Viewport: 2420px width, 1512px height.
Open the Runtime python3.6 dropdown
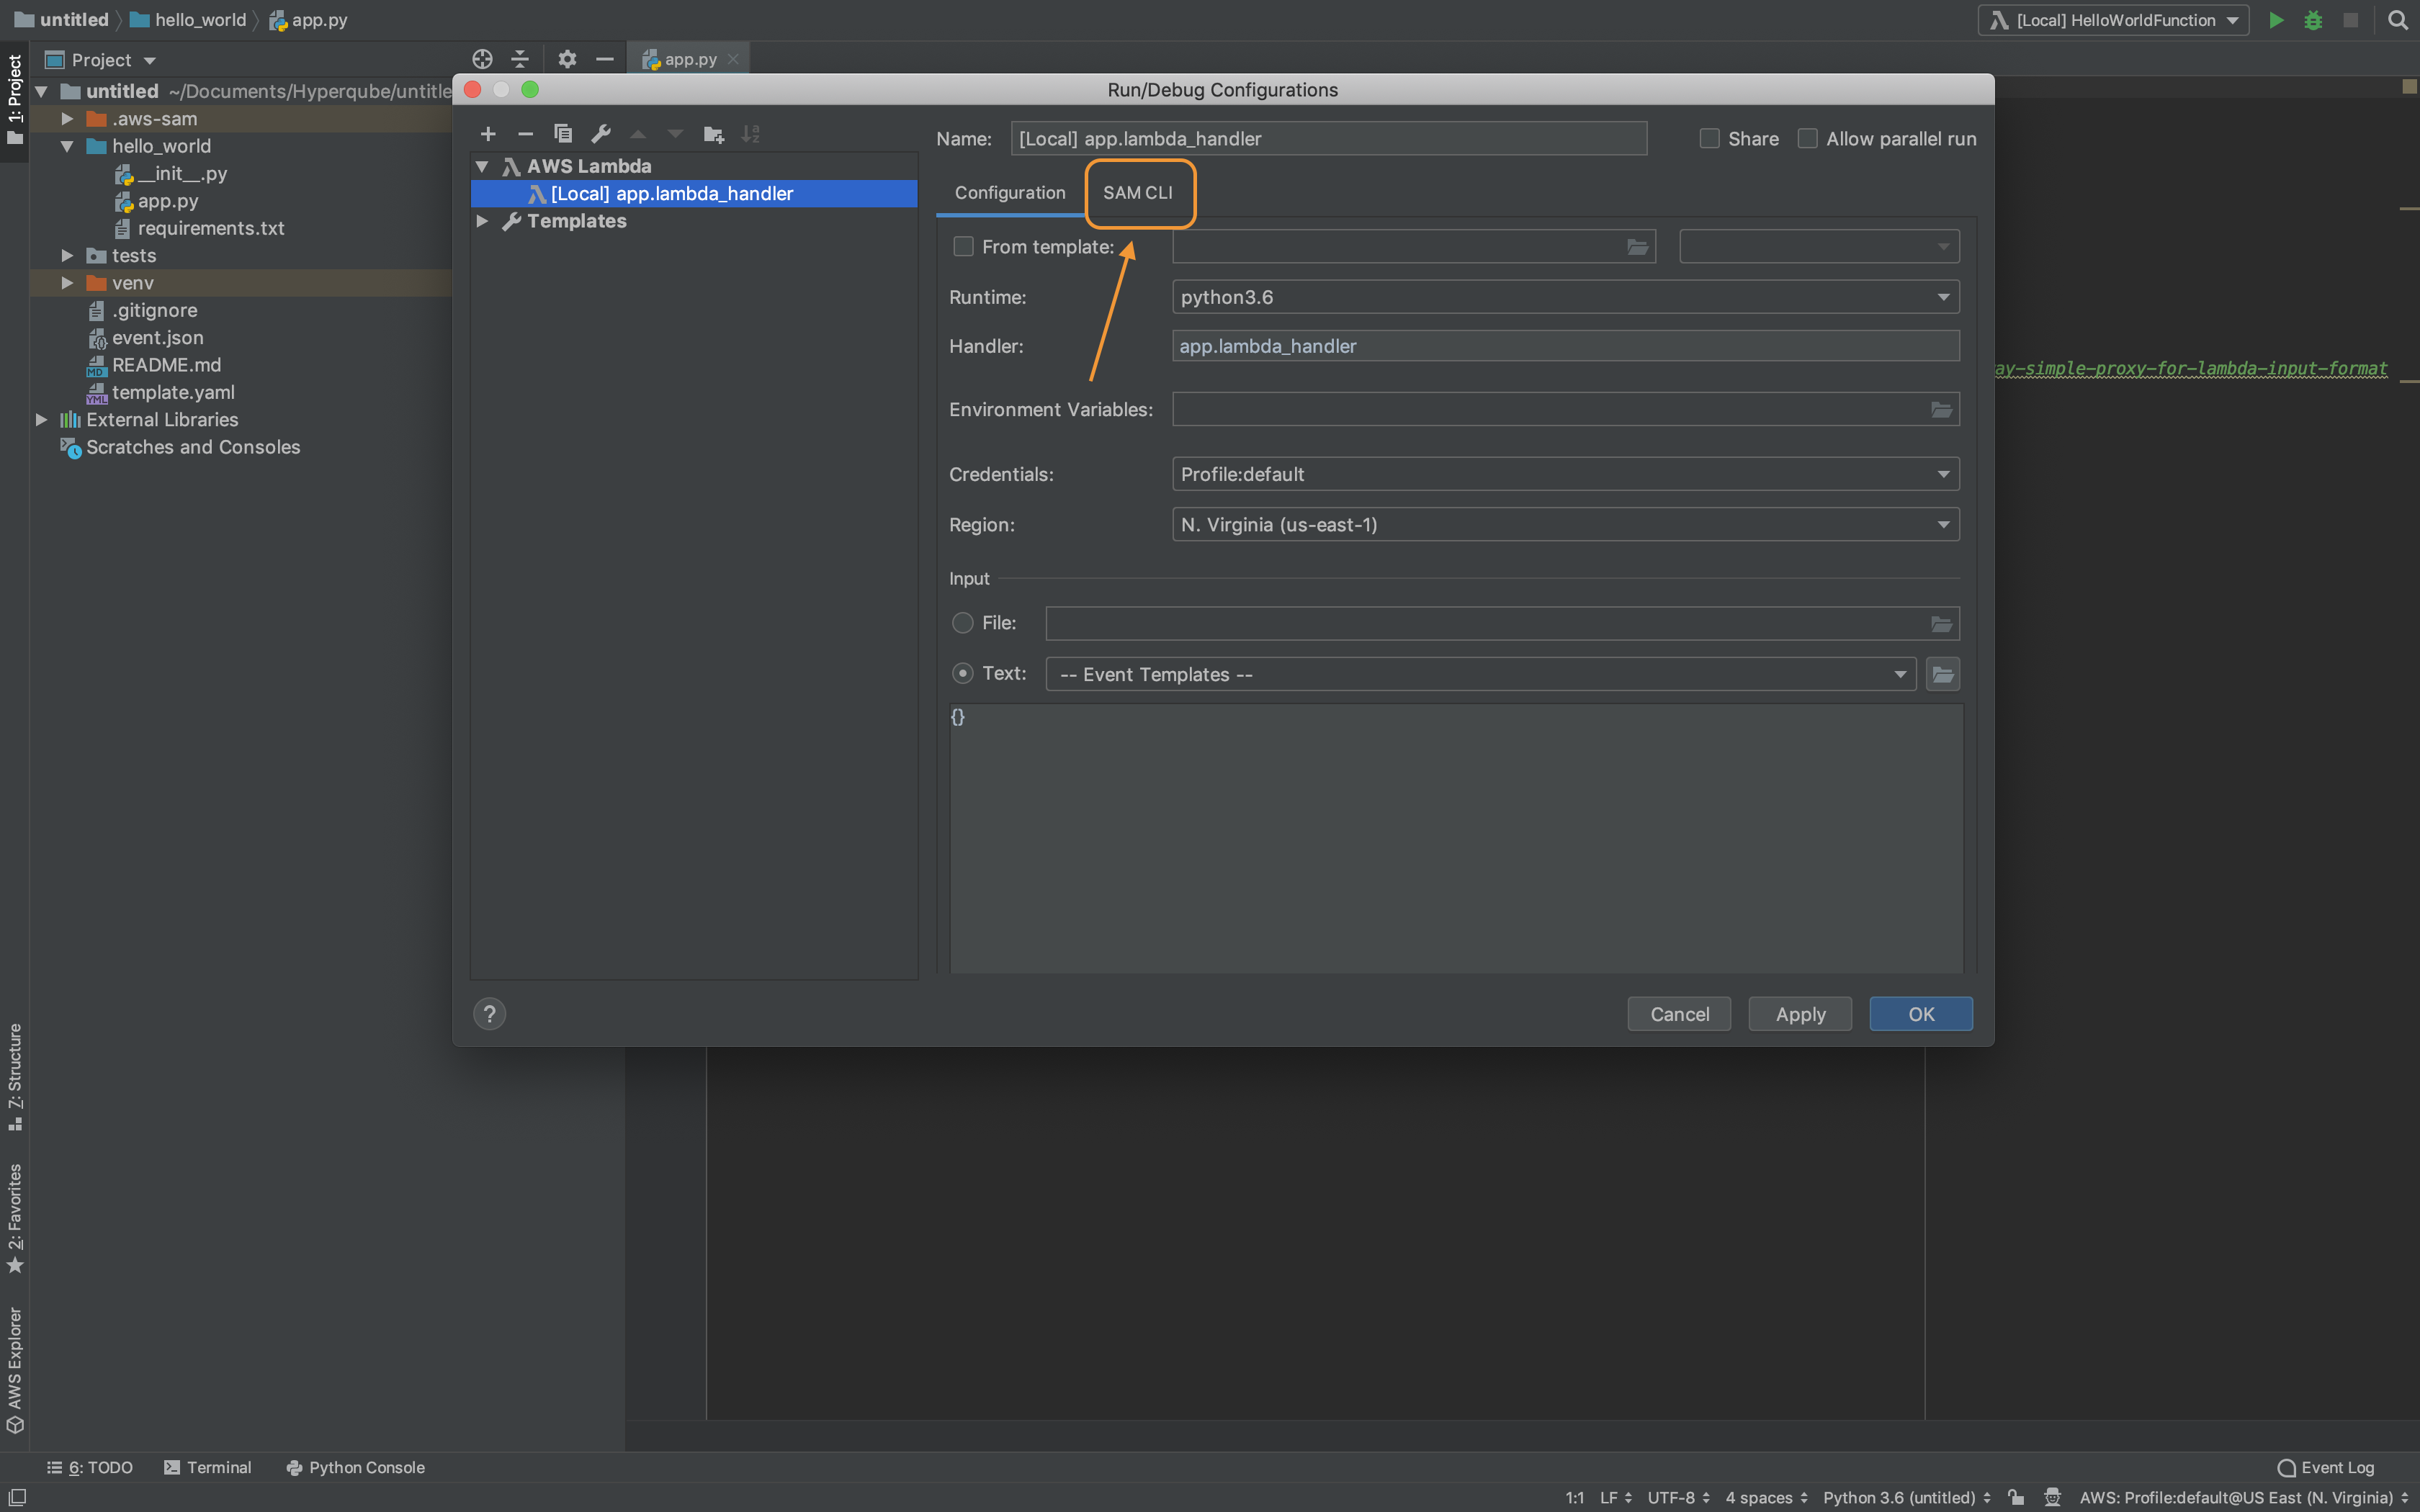(1565, 297)
